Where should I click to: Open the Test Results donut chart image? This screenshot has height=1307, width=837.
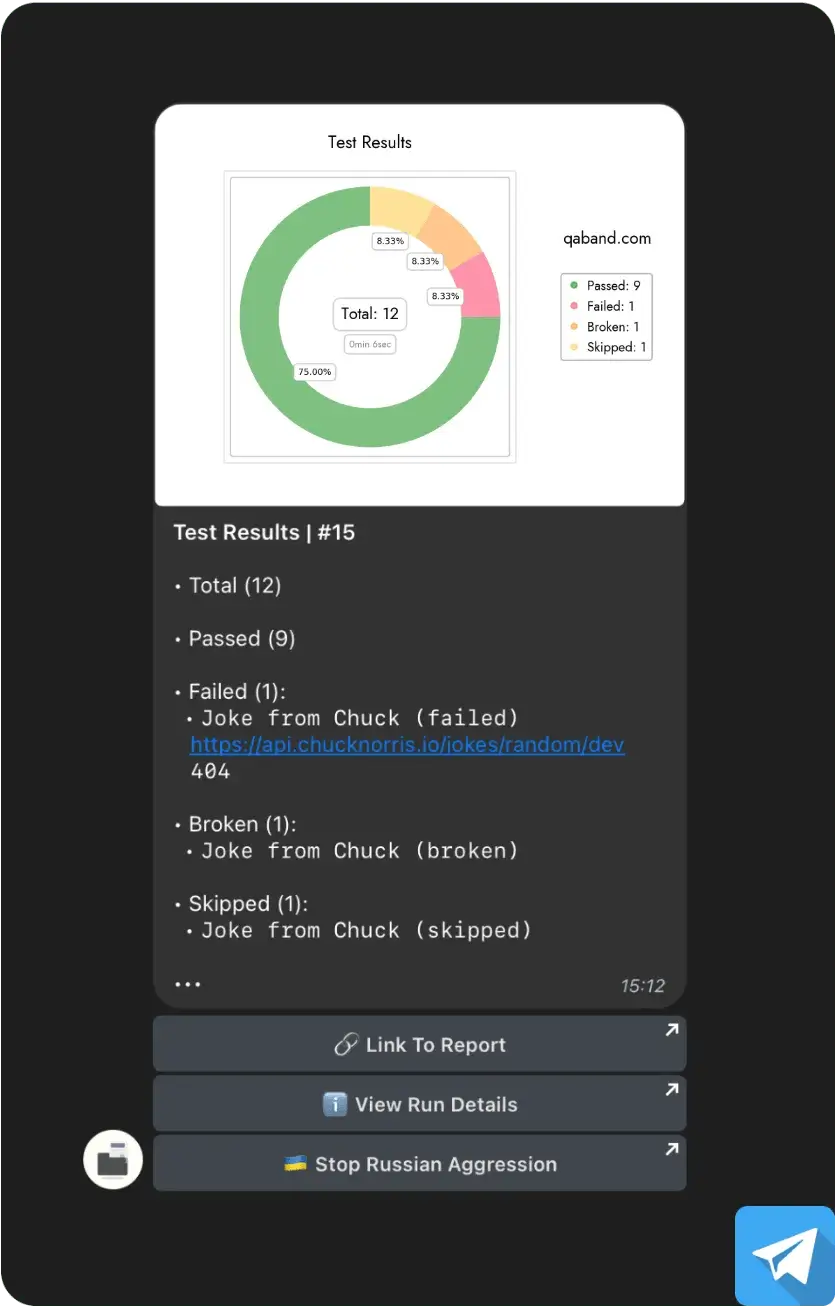pyautogui.click(x=419, y=305)
